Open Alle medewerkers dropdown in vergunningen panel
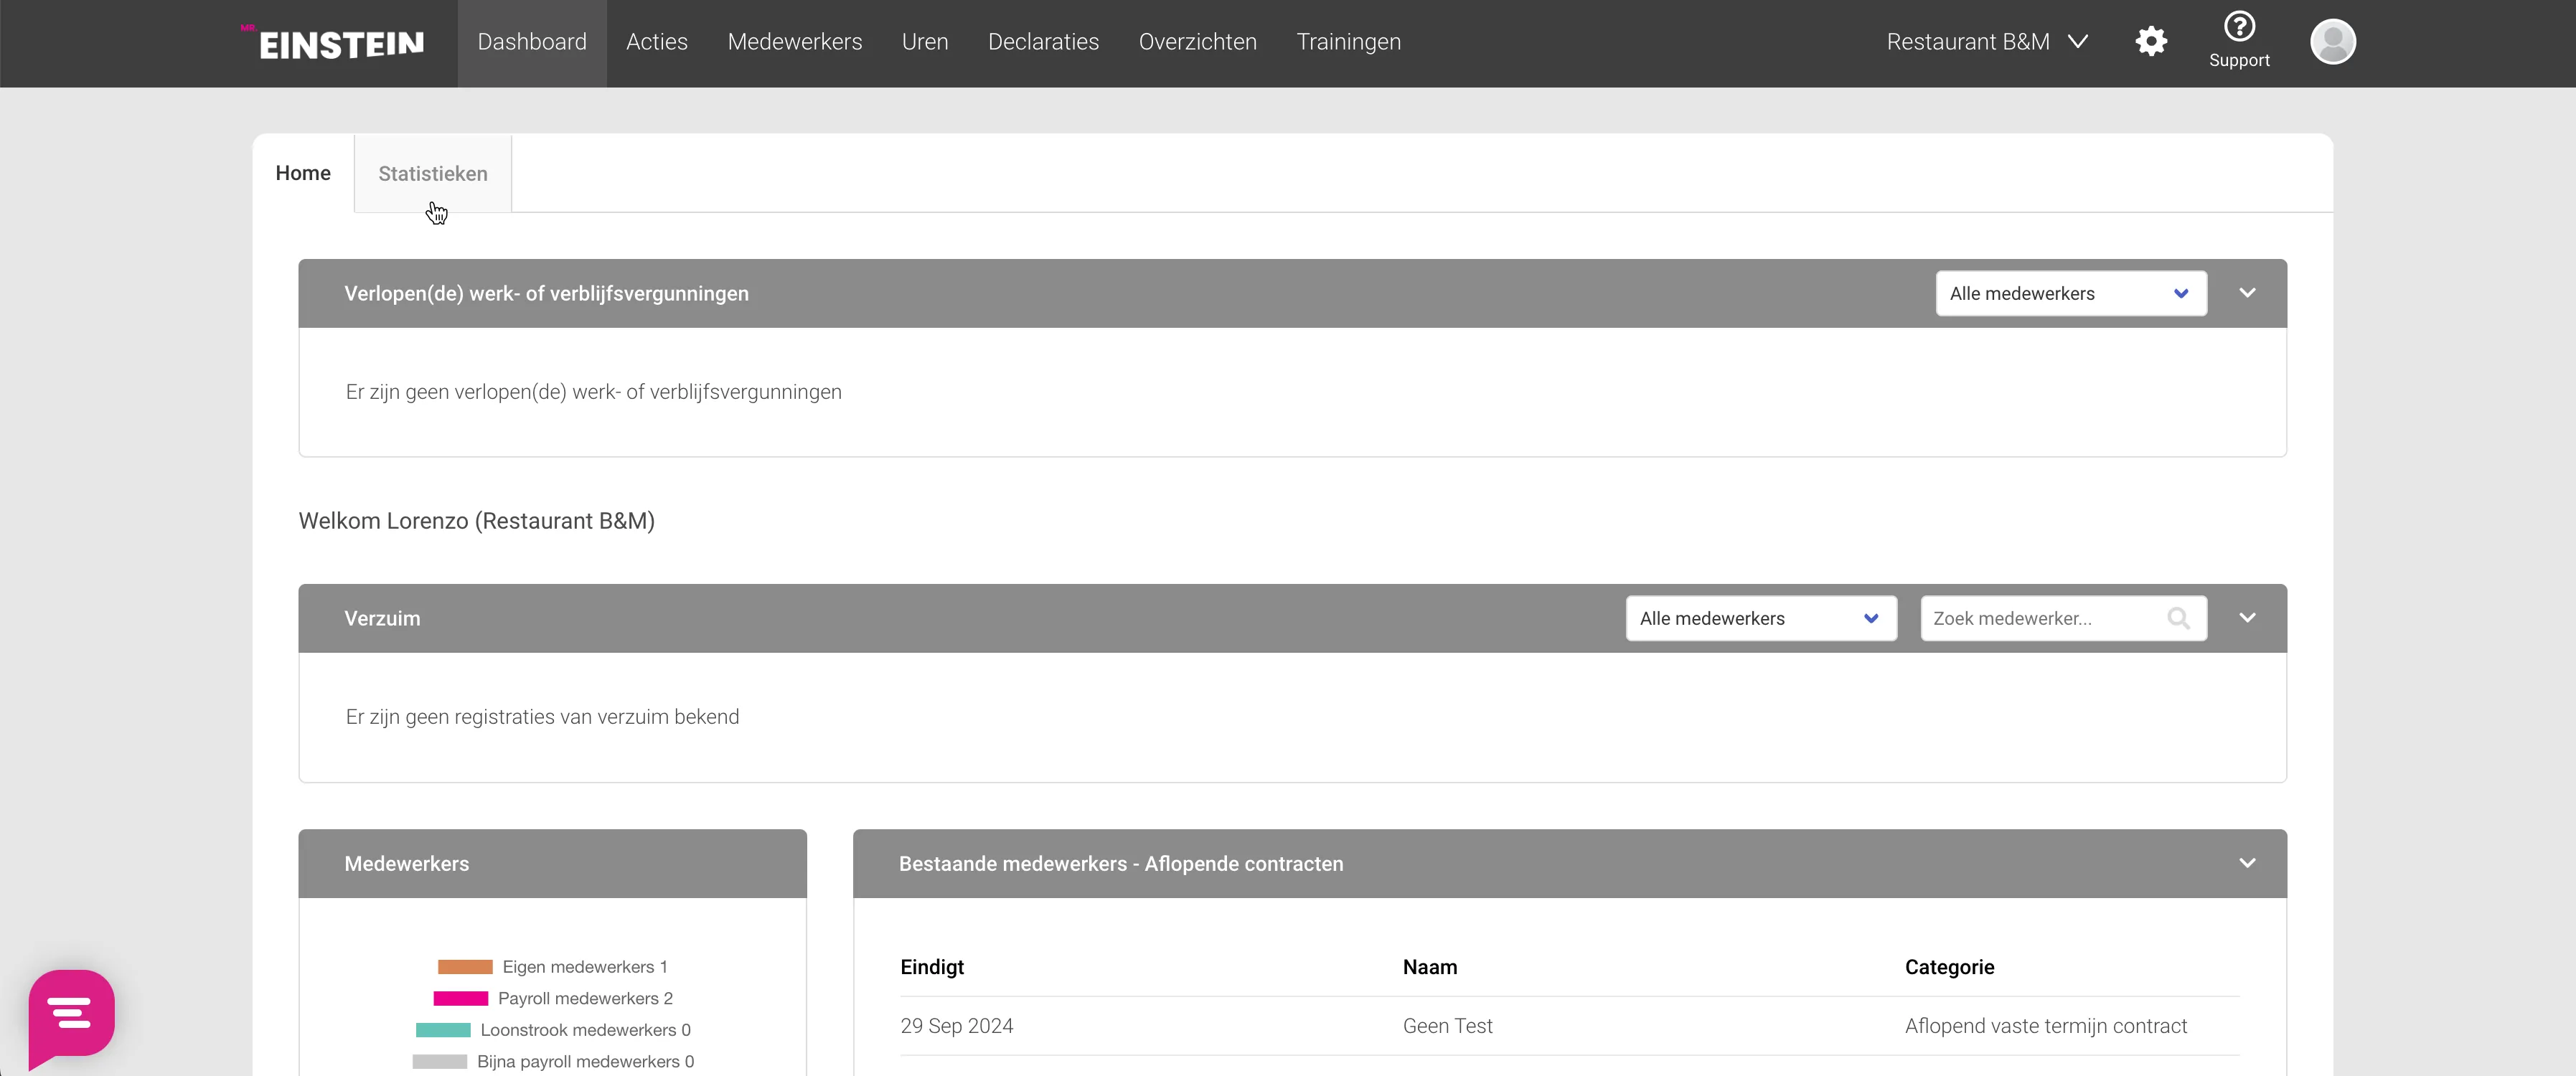 (x=2070, y=293)
